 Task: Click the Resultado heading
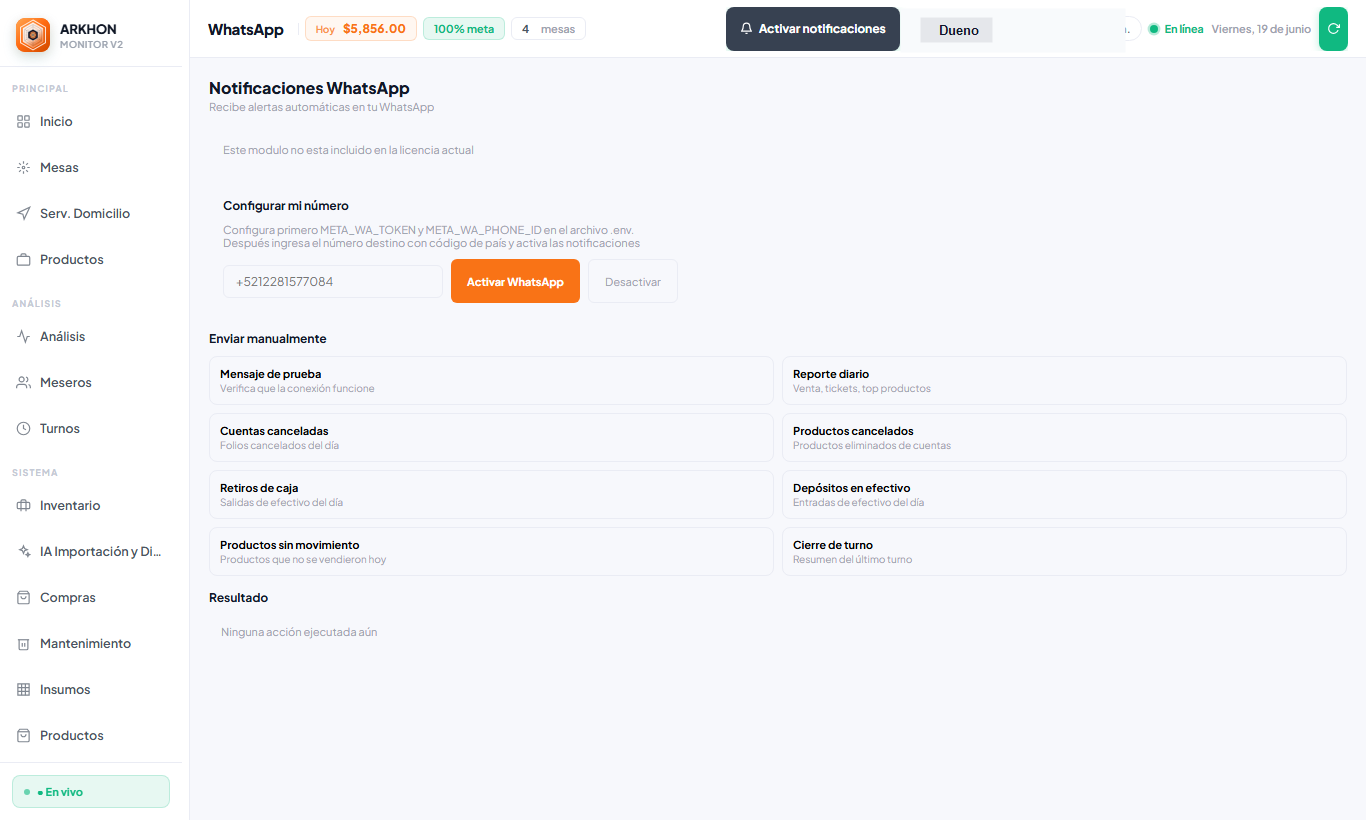(238, 597)
